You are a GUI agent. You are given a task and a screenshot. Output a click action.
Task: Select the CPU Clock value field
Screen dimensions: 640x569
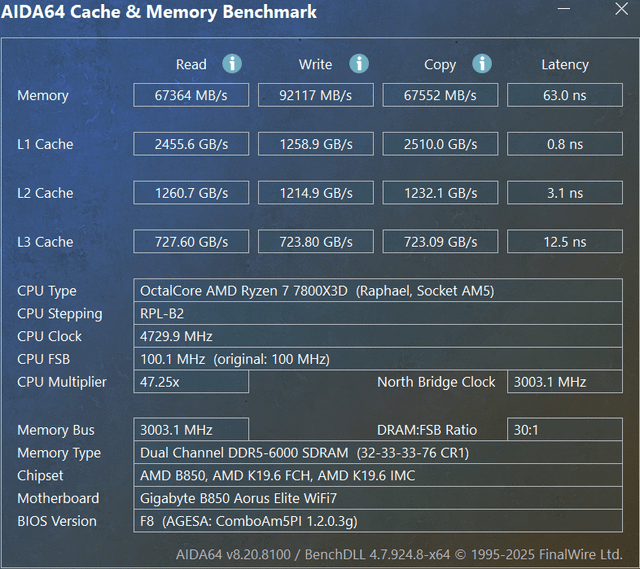(x=386, y=336)
